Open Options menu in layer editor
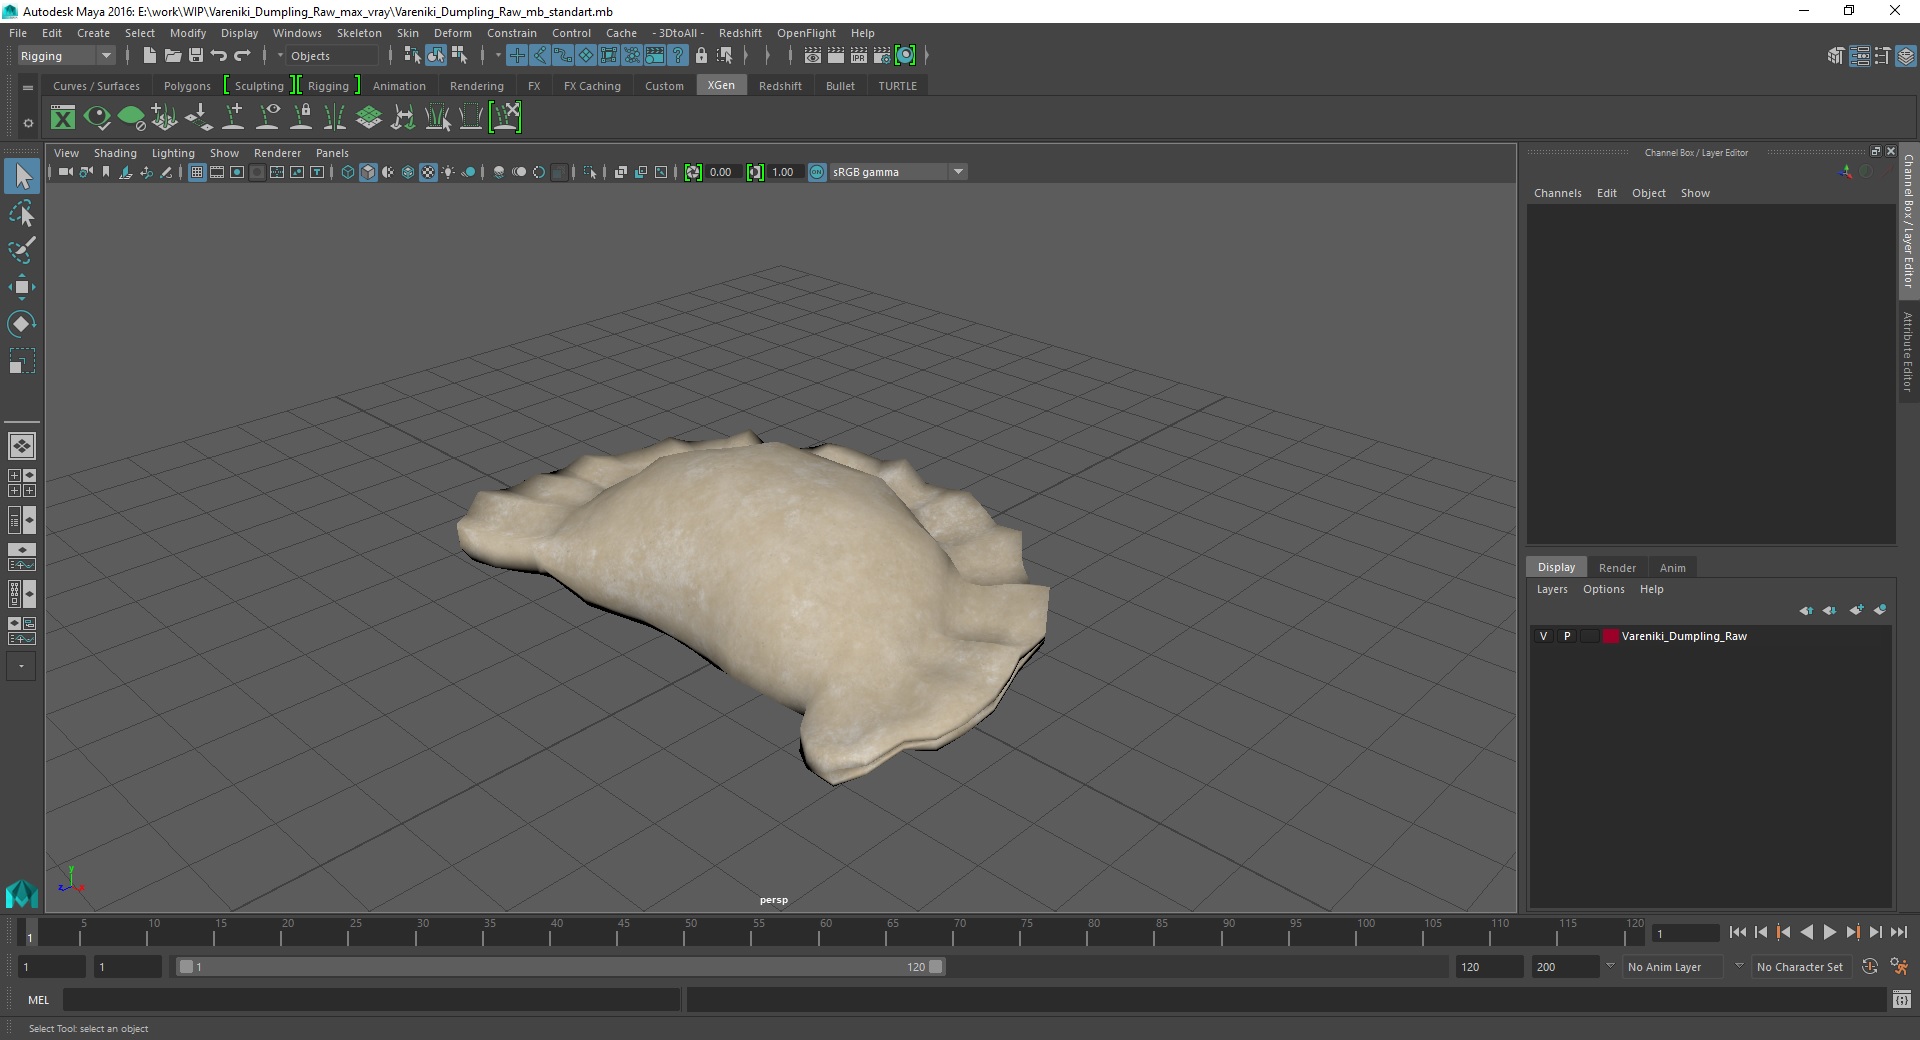This screenshot has height=1040, width=1920. [1603, 589]
